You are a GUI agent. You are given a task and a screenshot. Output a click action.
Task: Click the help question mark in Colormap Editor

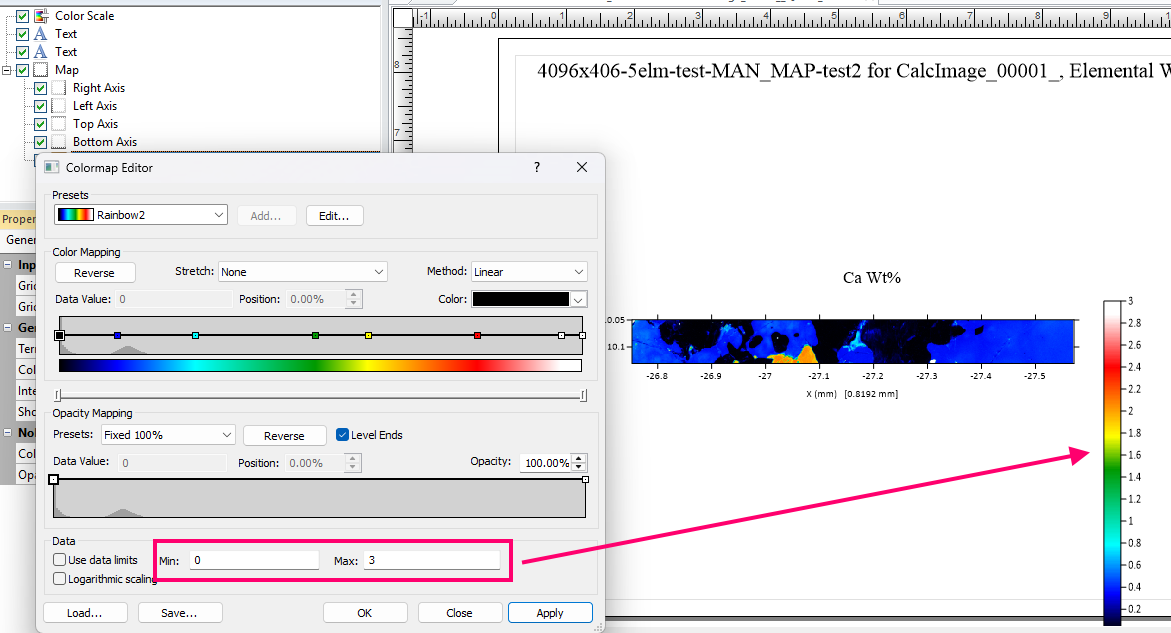click(x=537, y=168)
